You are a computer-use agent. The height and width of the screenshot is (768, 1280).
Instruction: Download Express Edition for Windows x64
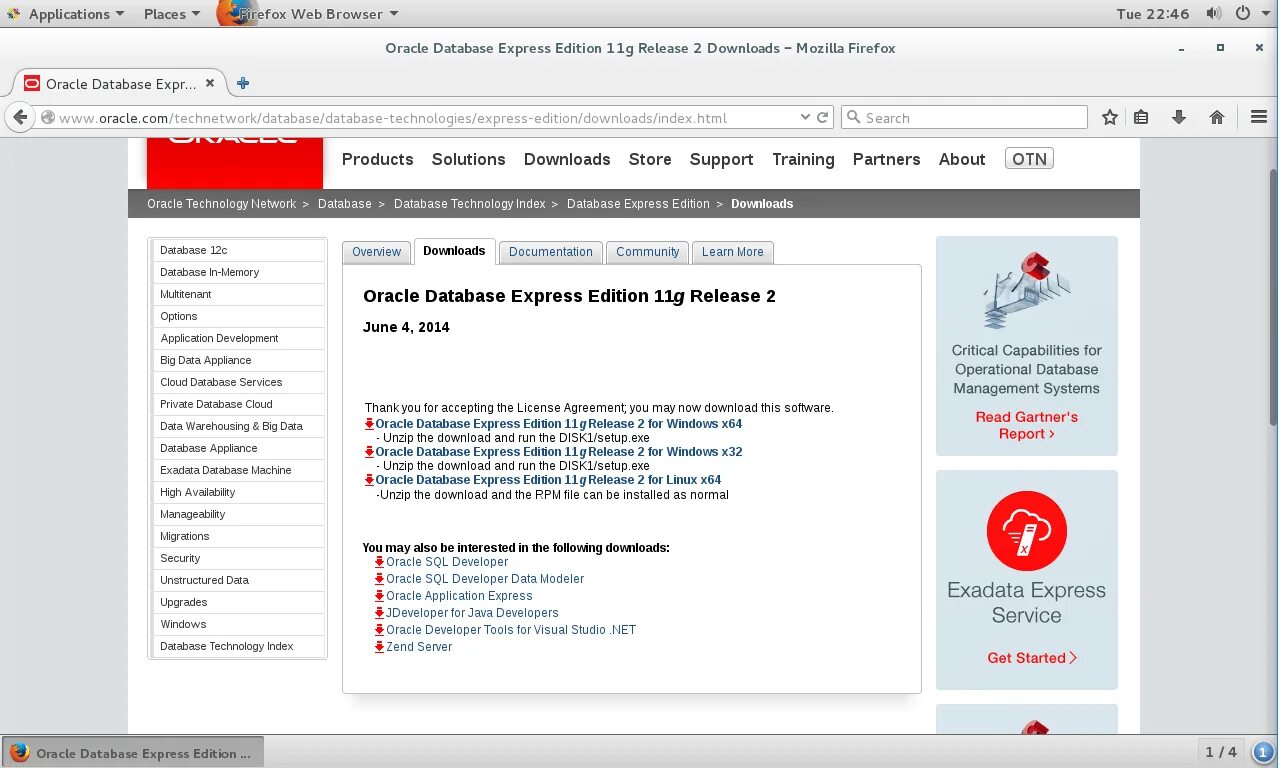pos(558,424)
